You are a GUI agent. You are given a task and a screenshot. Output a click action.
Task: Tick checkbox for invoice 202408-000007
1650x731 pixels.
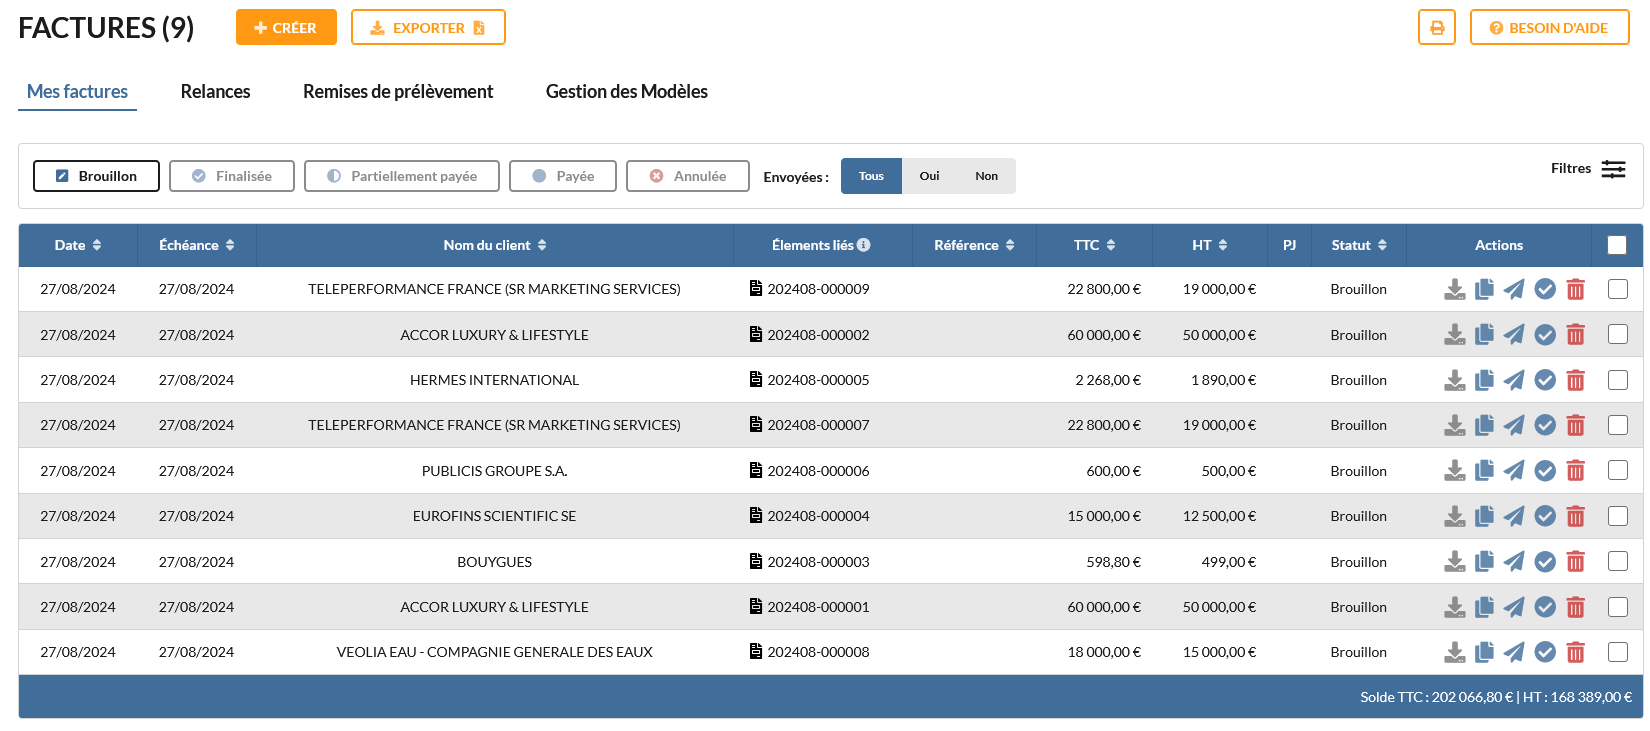[x=1618, y=425]
